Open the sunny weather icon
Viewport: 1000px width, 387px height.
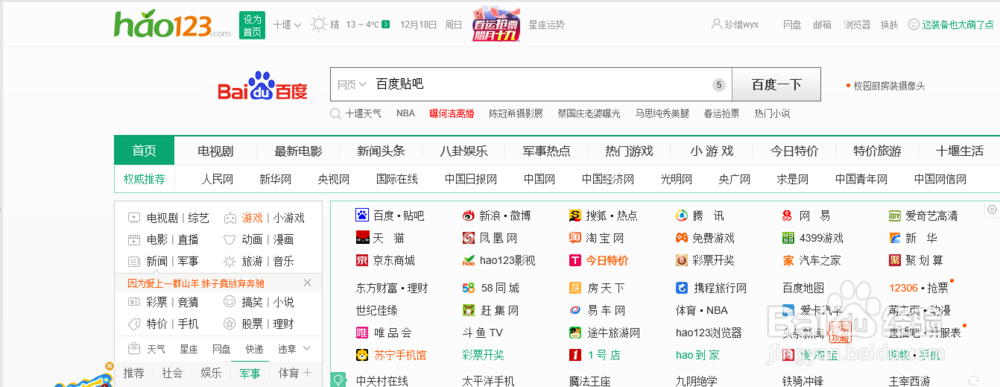point(318,25)
